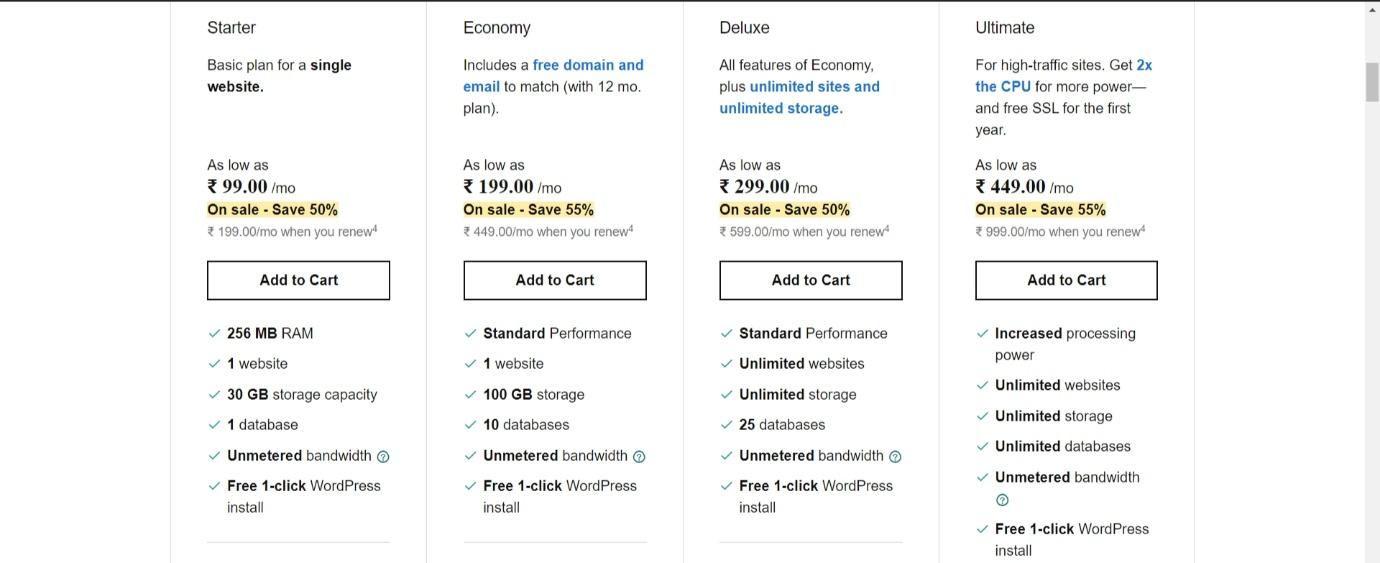Click the Starter plan bandwidth help icon
The width and height of the screenshot is (1380, 563).
point(382,457)
